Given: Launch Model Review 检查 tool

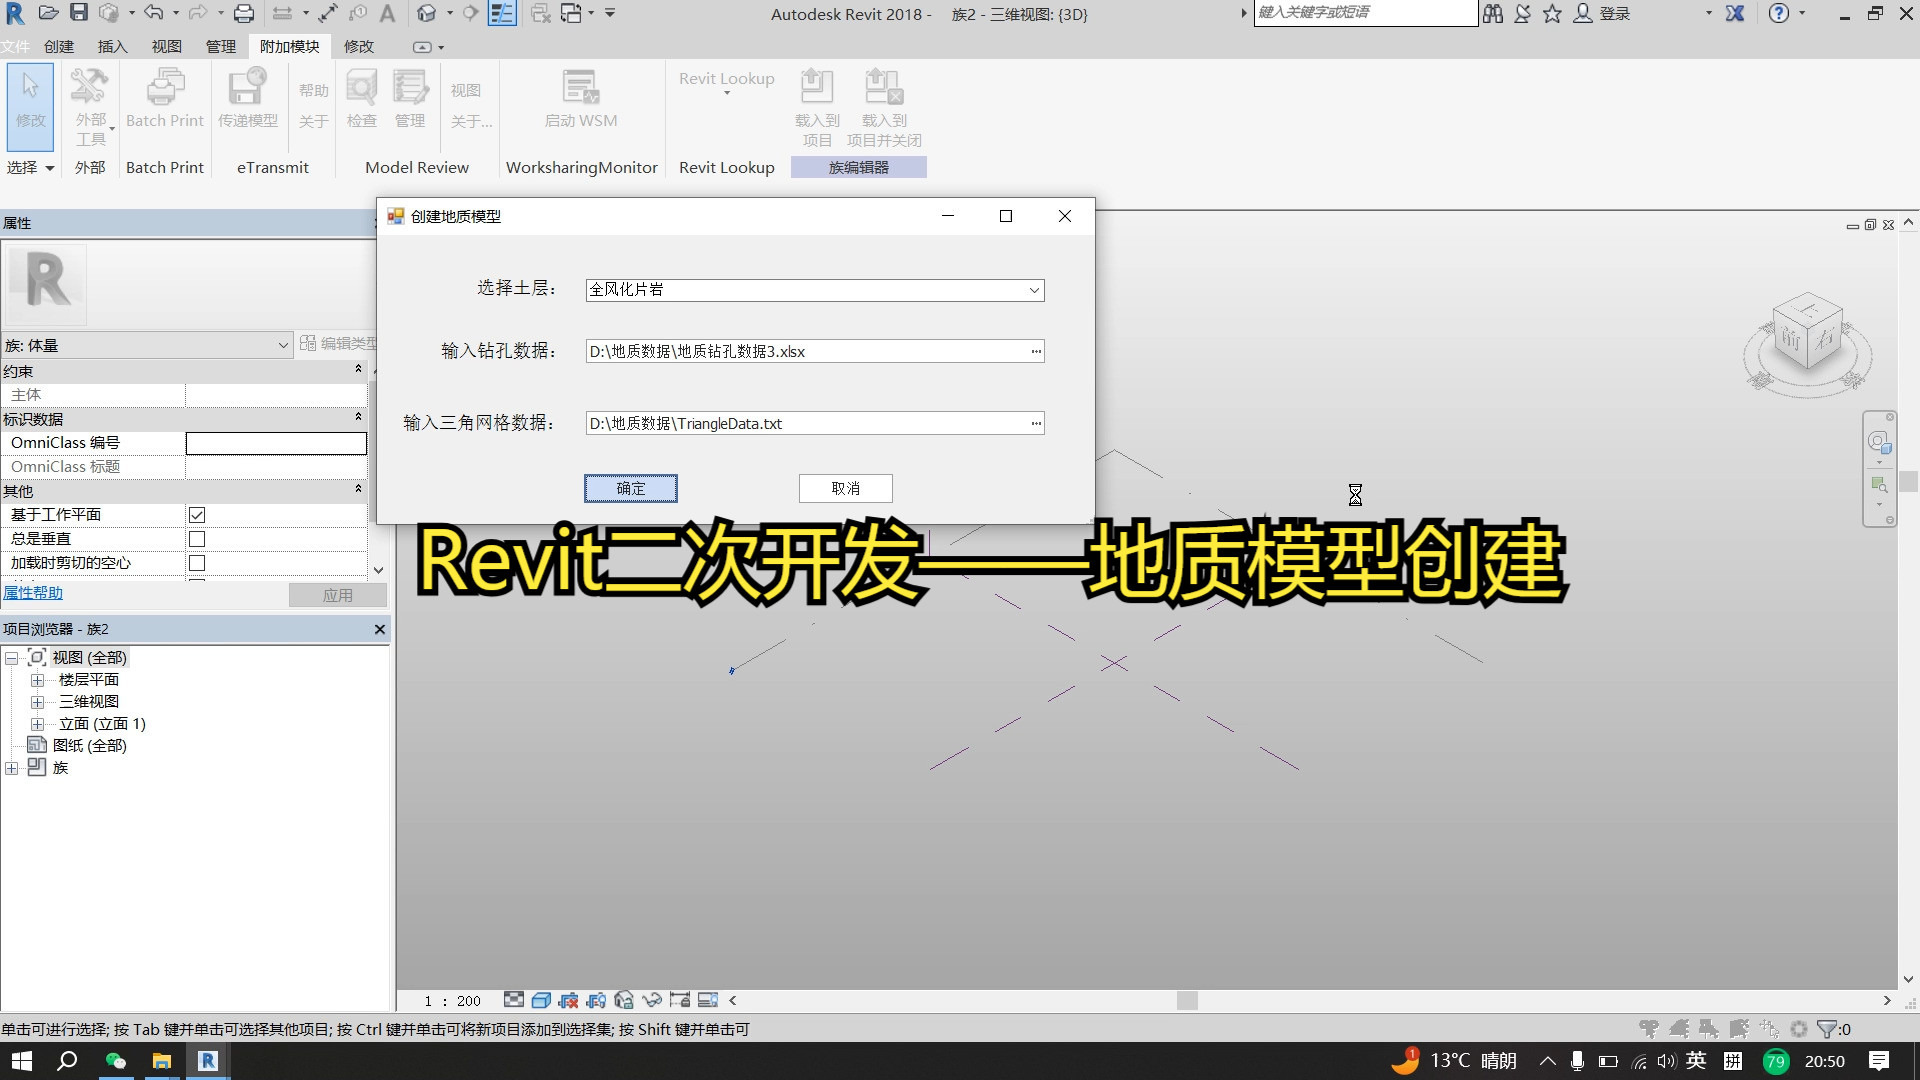Looking at the screenshot, I should point(361,97).
